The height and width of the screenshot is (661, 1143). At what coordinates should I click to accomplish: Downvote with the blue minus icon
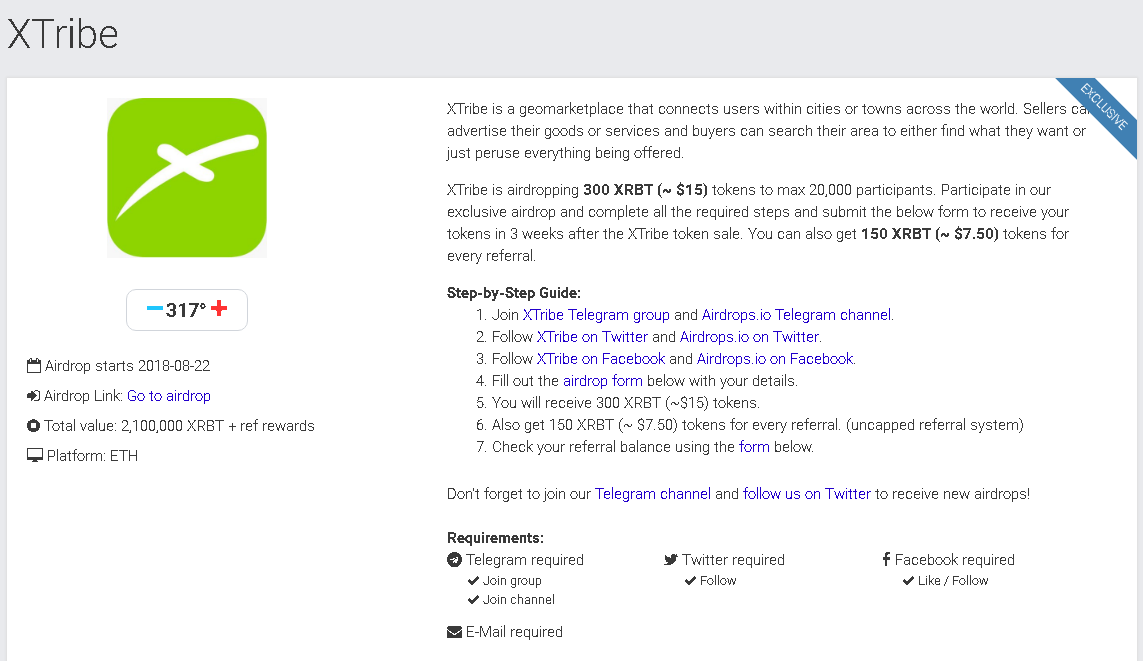point(154,309)
